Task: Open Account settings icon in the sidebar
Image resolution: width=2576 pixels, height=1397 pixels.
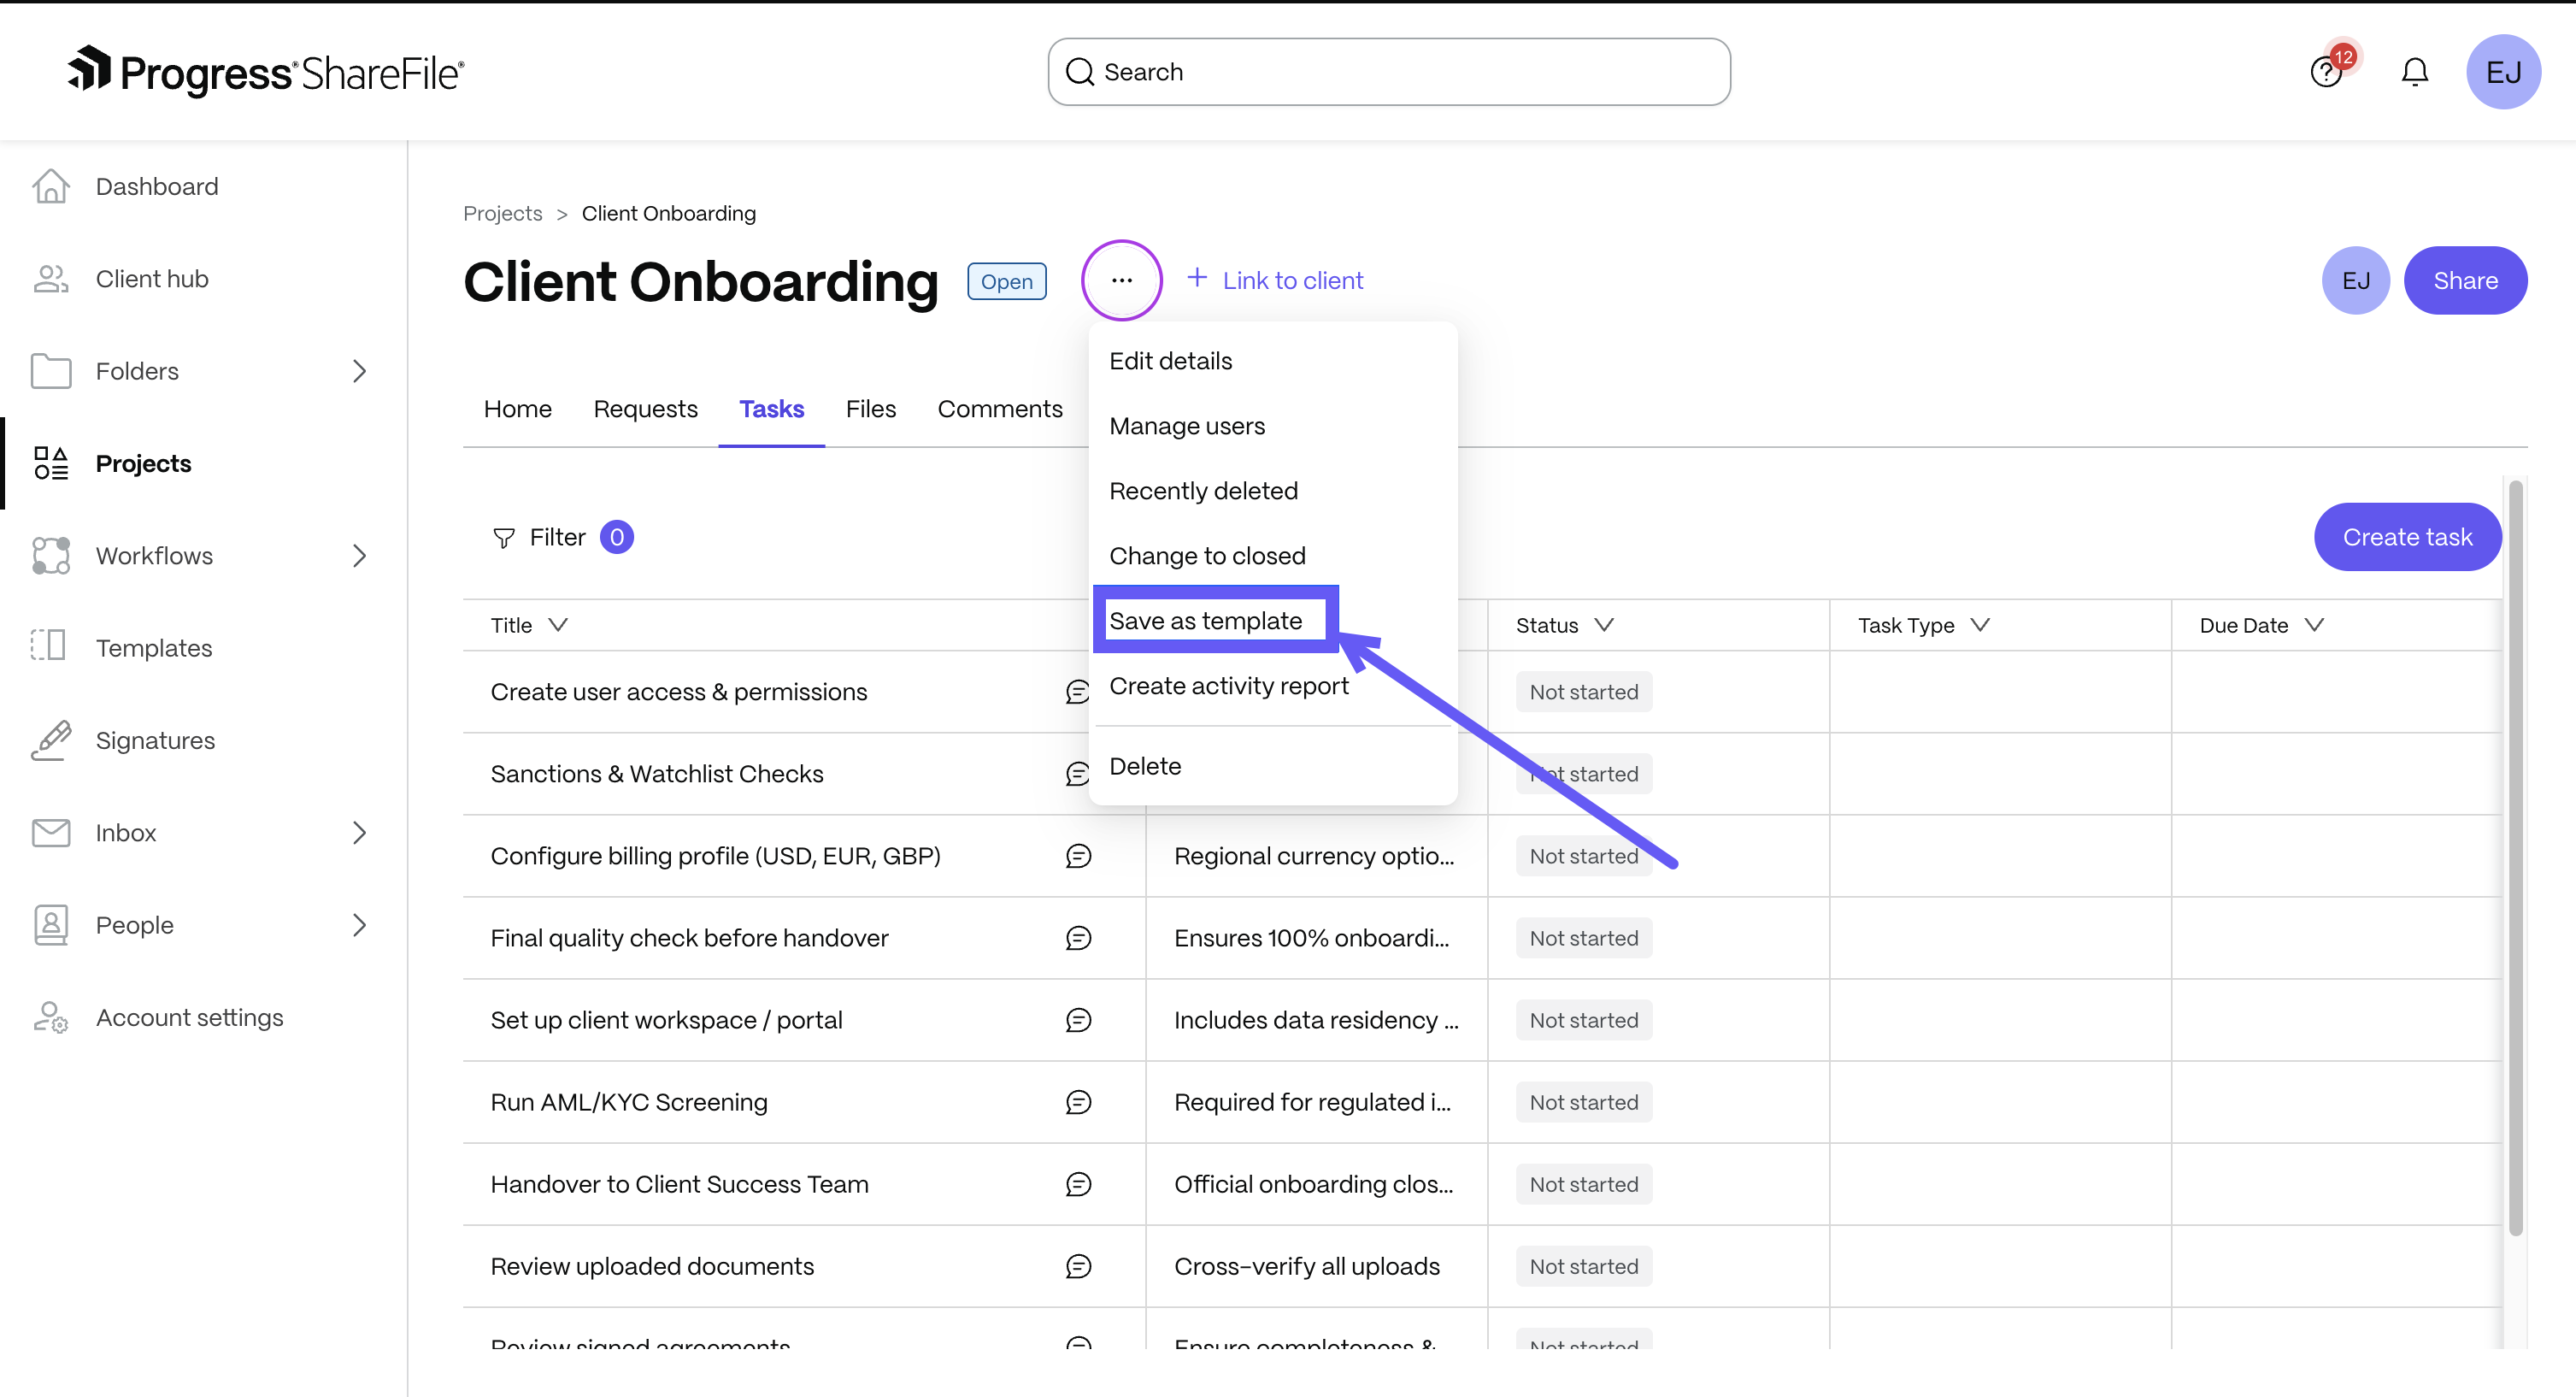Action: coord(51,1017)
